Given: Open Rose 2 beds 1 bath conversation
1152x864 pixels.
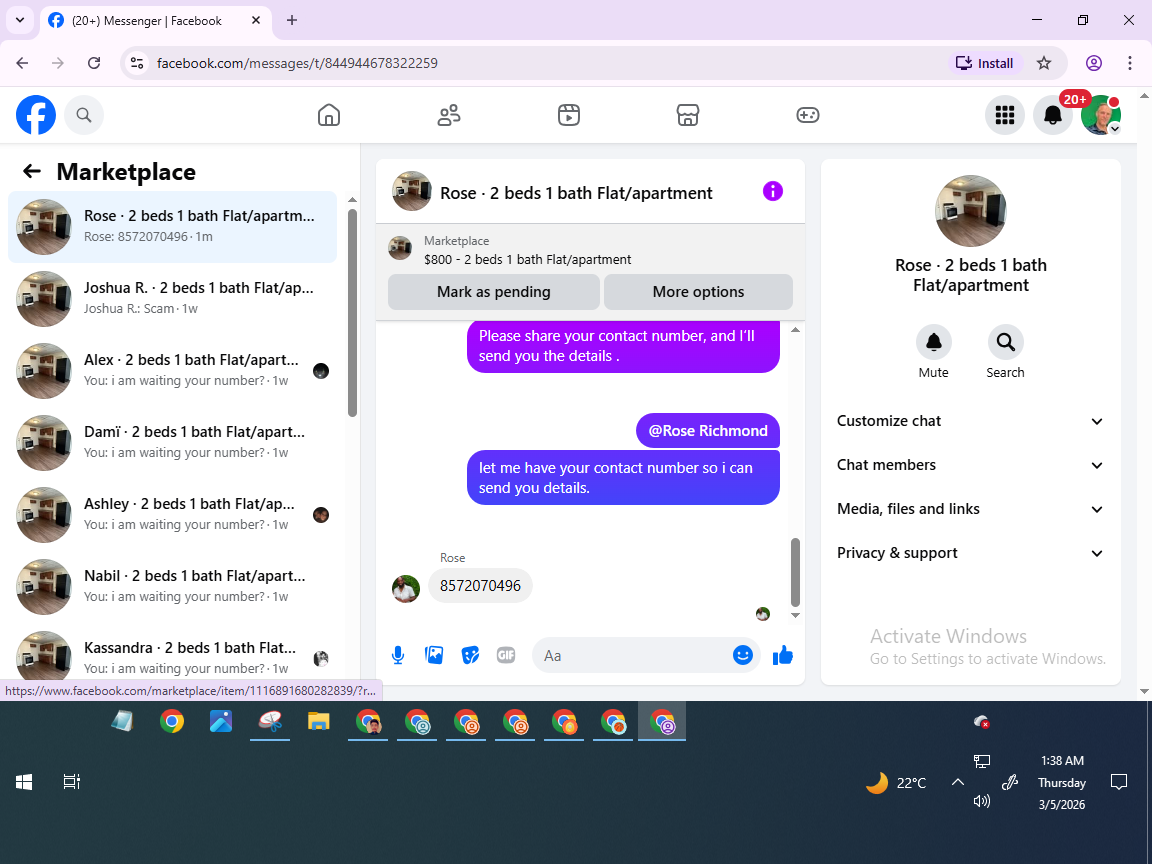Looking at the screenshot, I should point(173,226).
